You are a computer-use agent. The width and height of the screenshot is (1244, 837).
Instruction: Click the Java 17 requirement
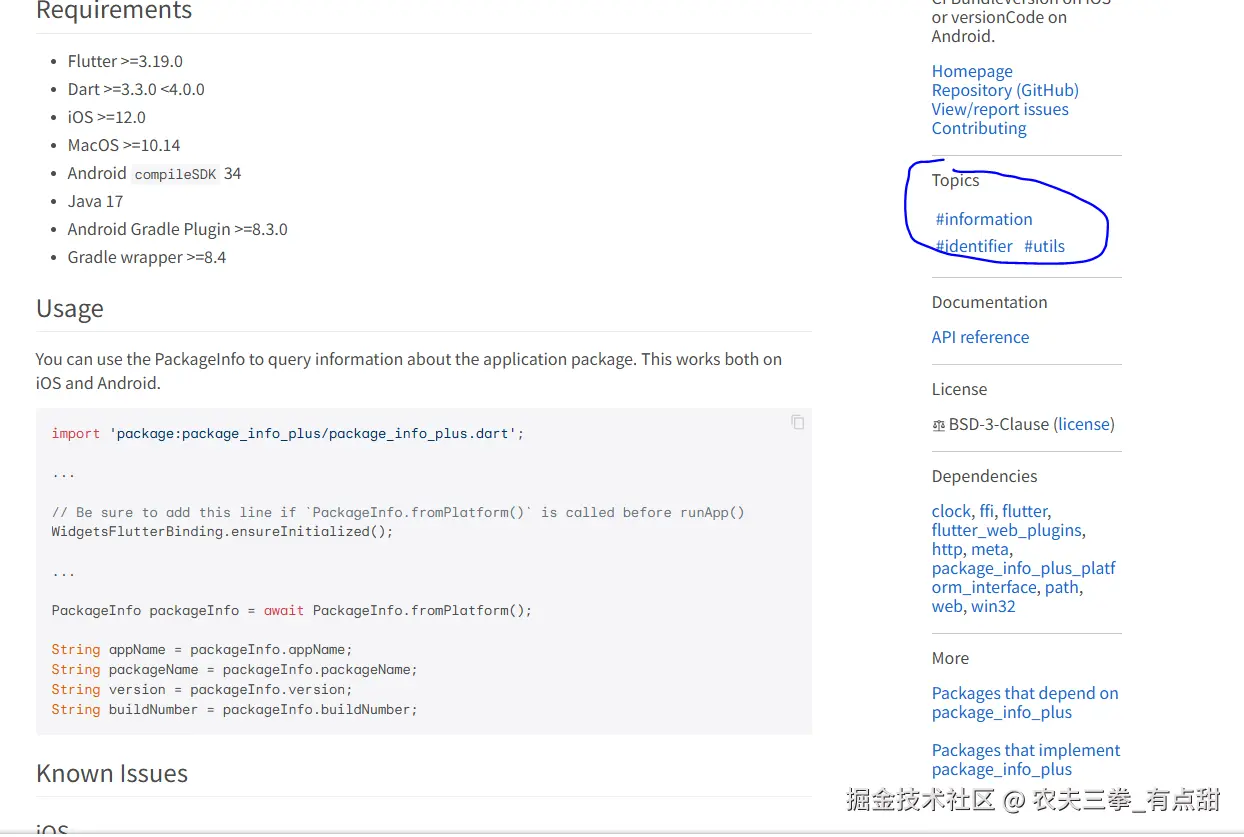pos(96,201)
